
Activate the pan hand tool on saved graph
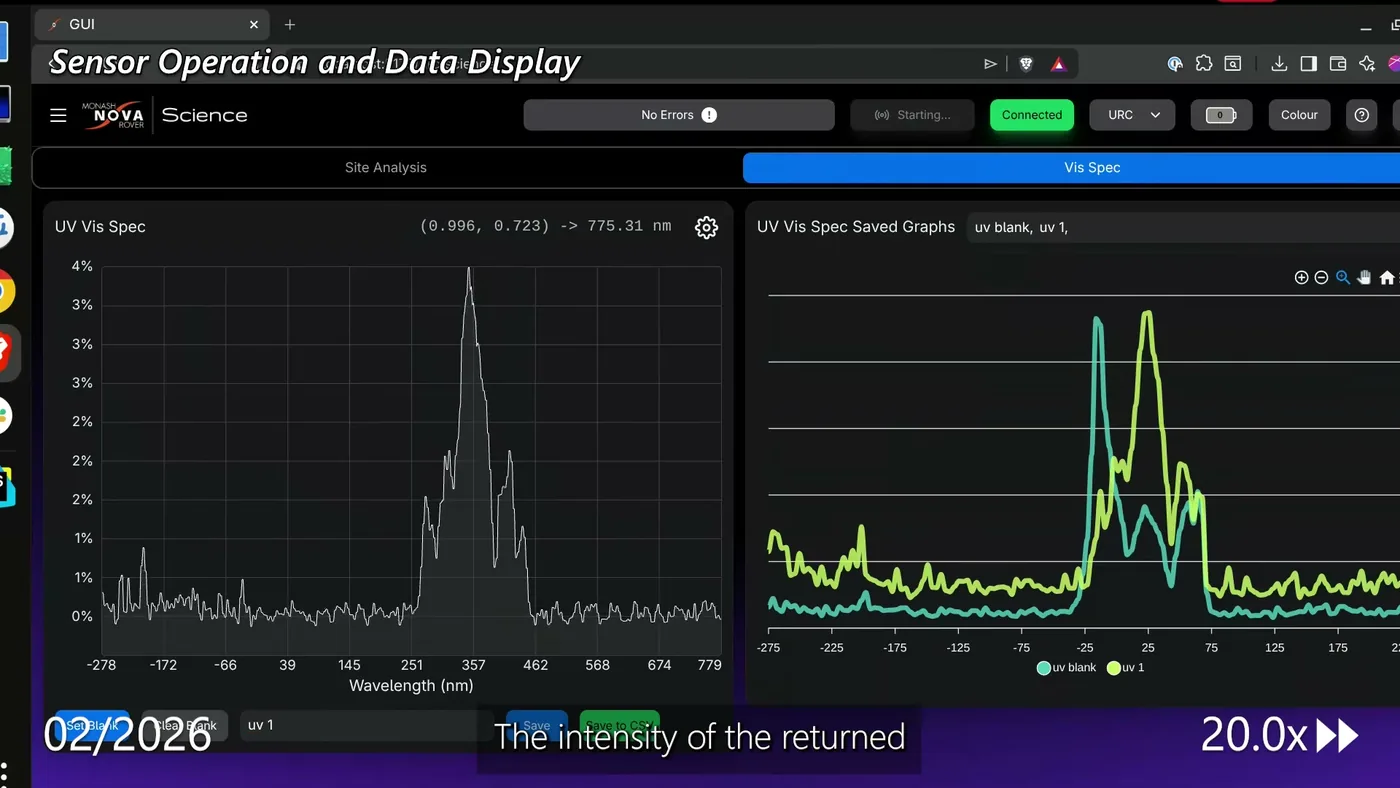[1364, 278]
